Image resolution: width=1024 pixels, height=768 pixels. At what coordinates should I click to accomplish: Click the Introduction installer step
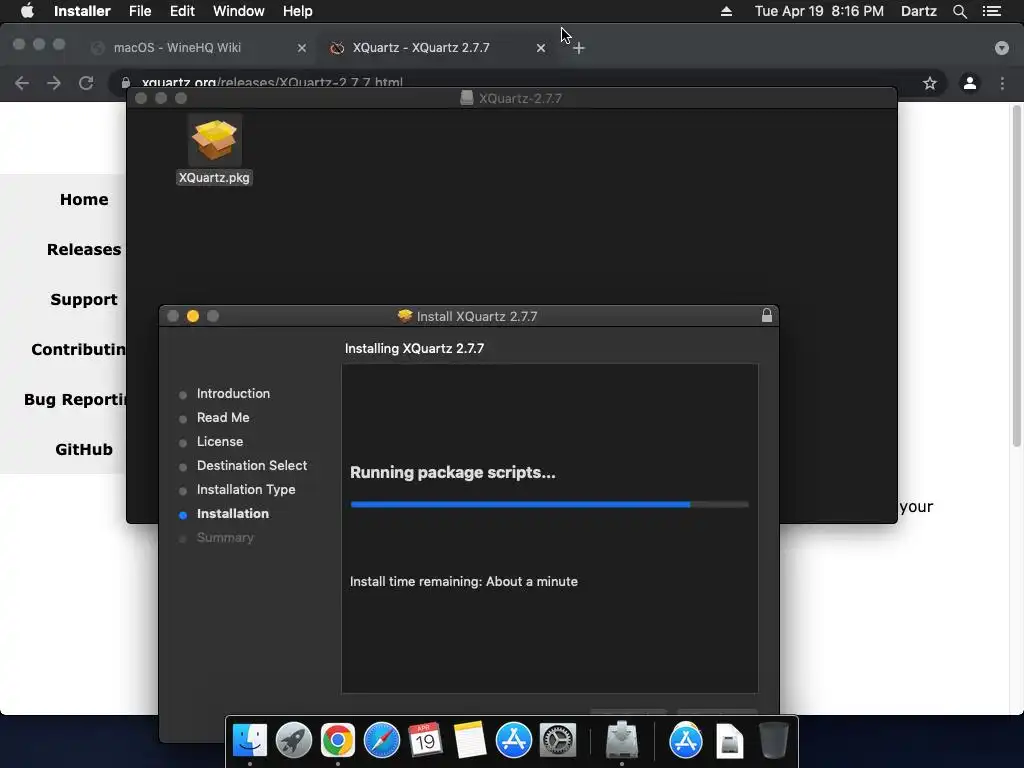[x=233, y=393]
